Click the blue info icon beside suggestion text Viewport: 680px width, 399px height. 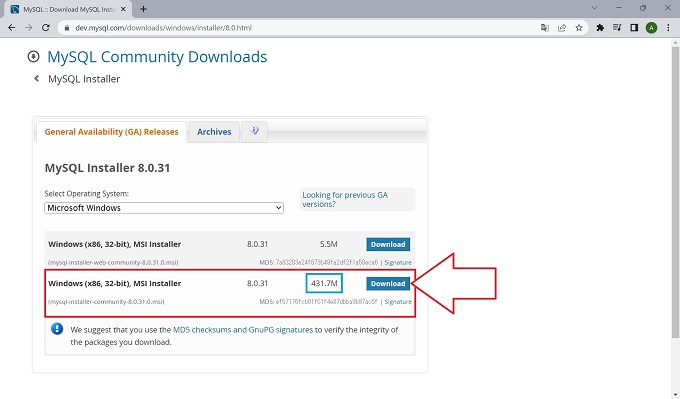[57, 329]
